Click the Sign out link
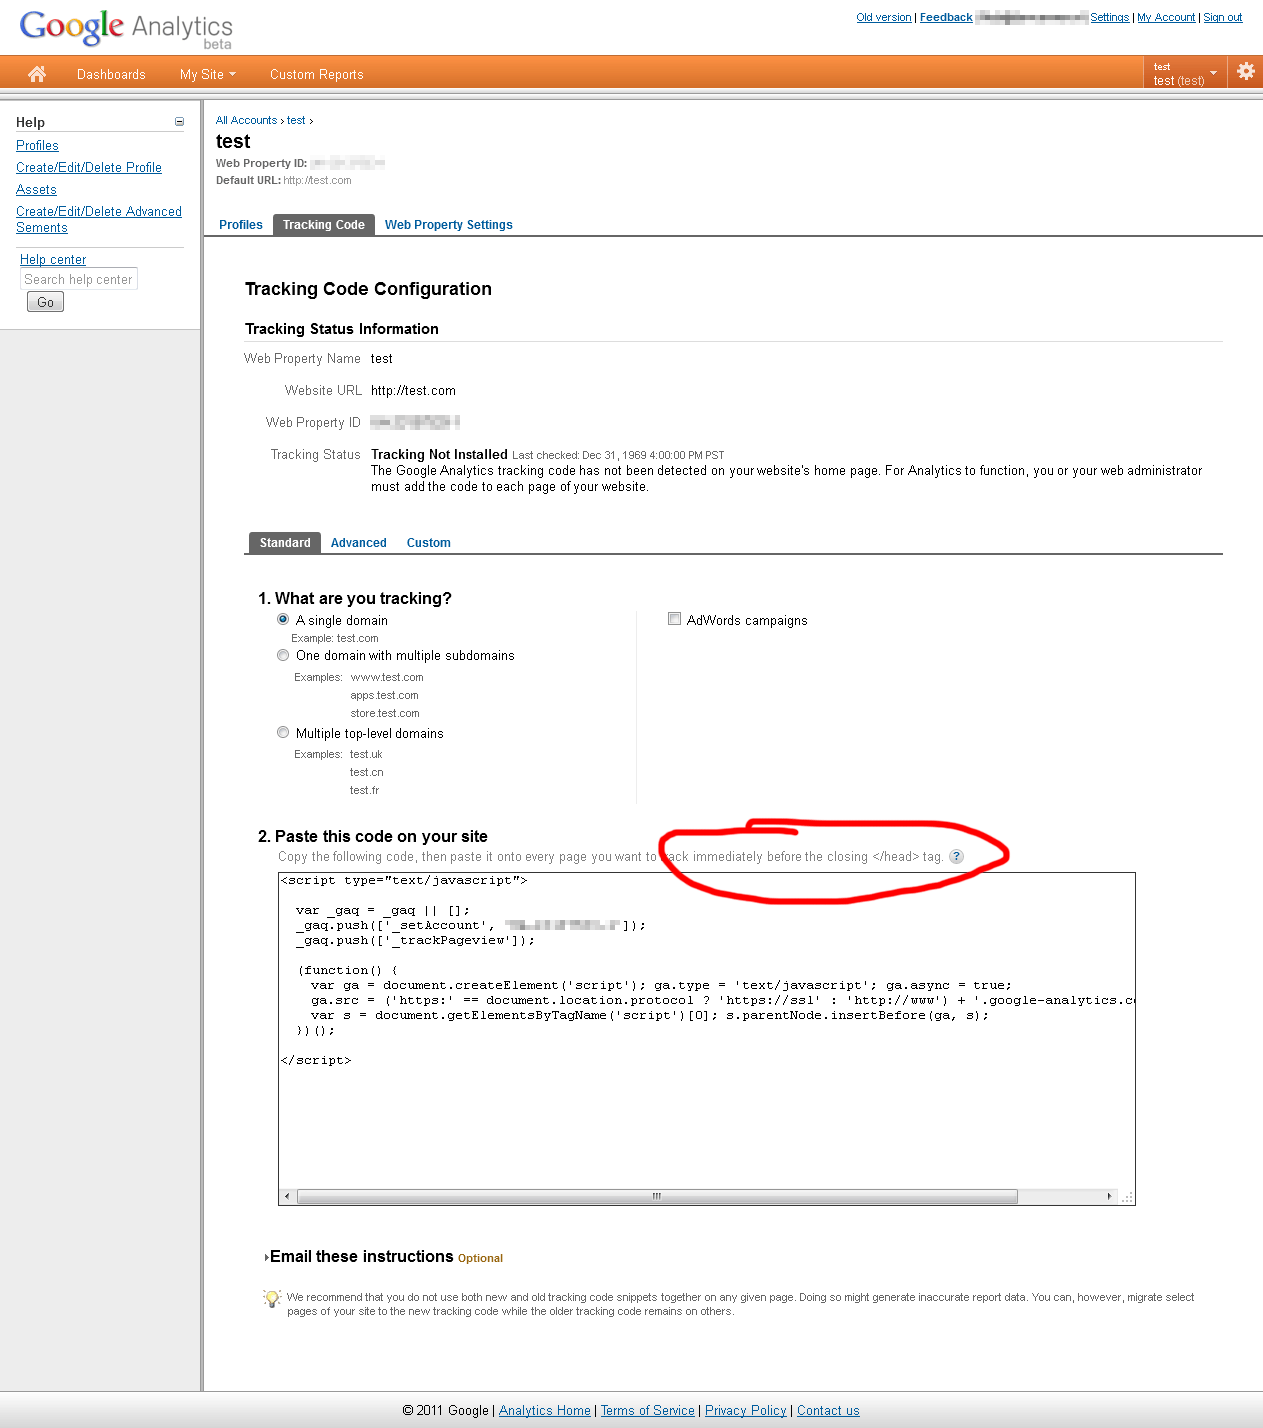 (x=1223, y=17)
